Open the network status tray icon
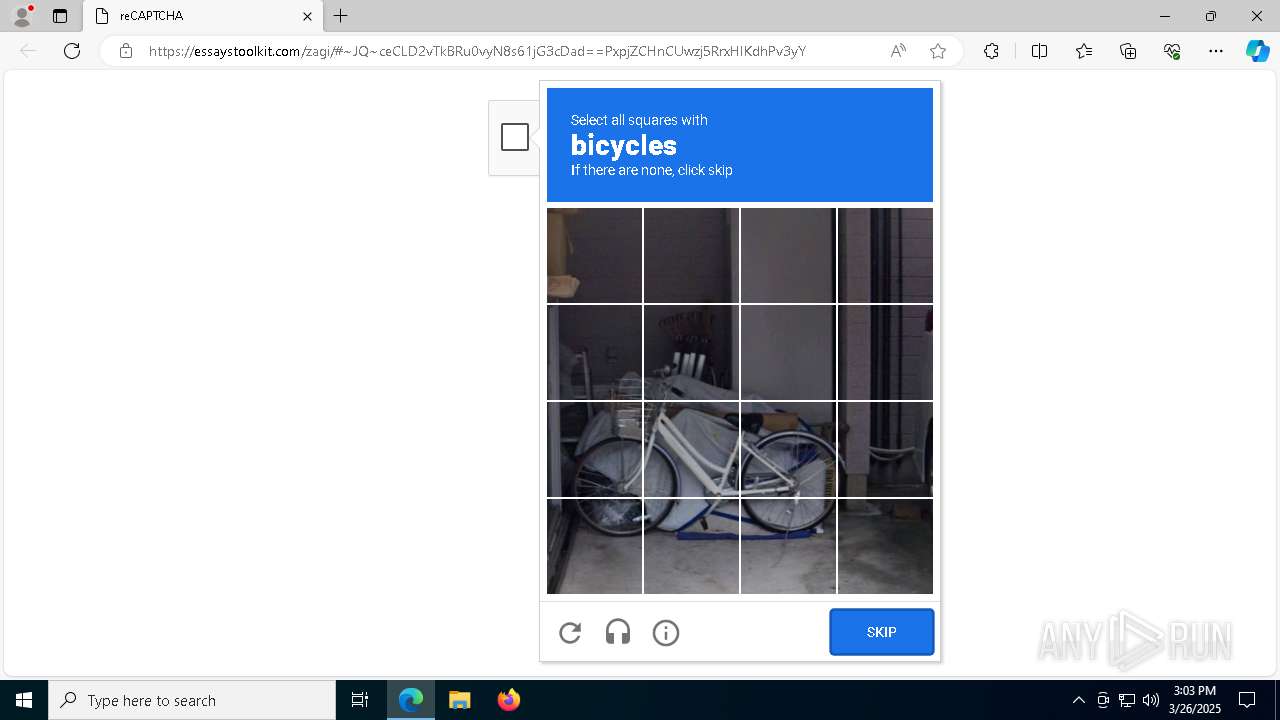This screenshot has height=720, width=1280. pyautogui.click(x=1127, y=700)
